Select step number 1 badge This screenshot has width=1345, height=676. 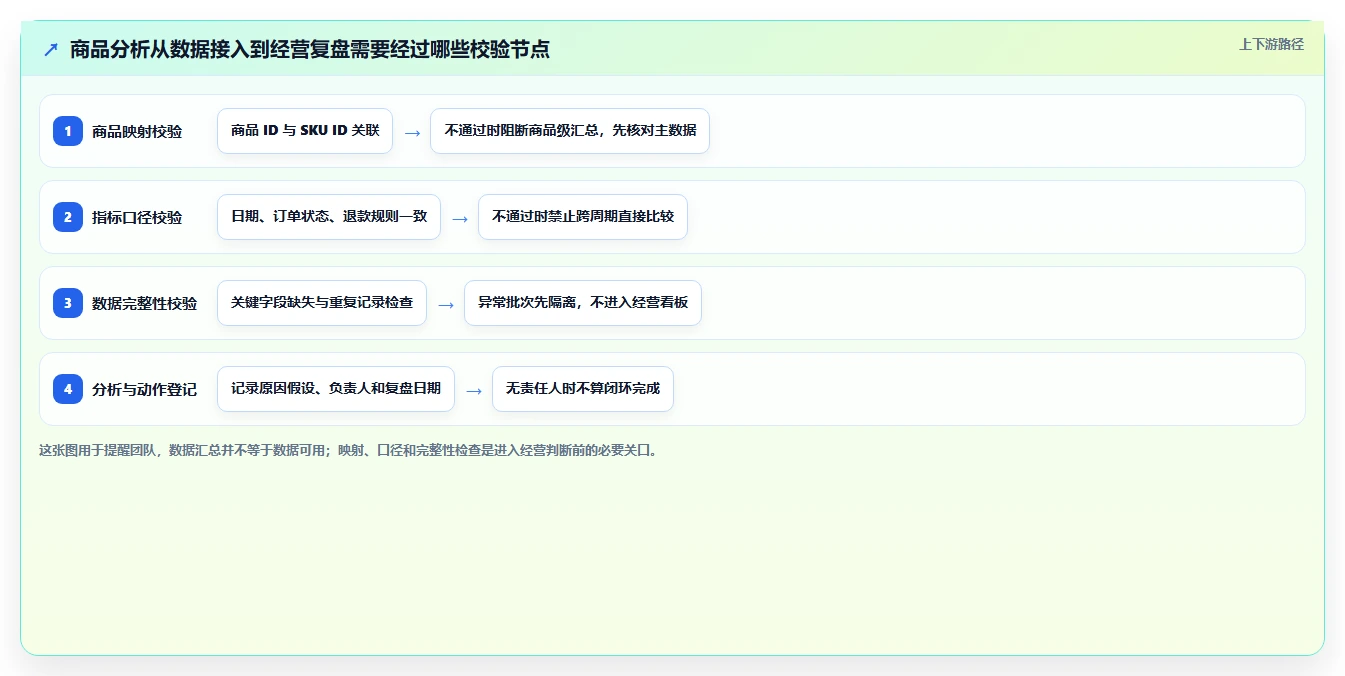click(68, 131)
